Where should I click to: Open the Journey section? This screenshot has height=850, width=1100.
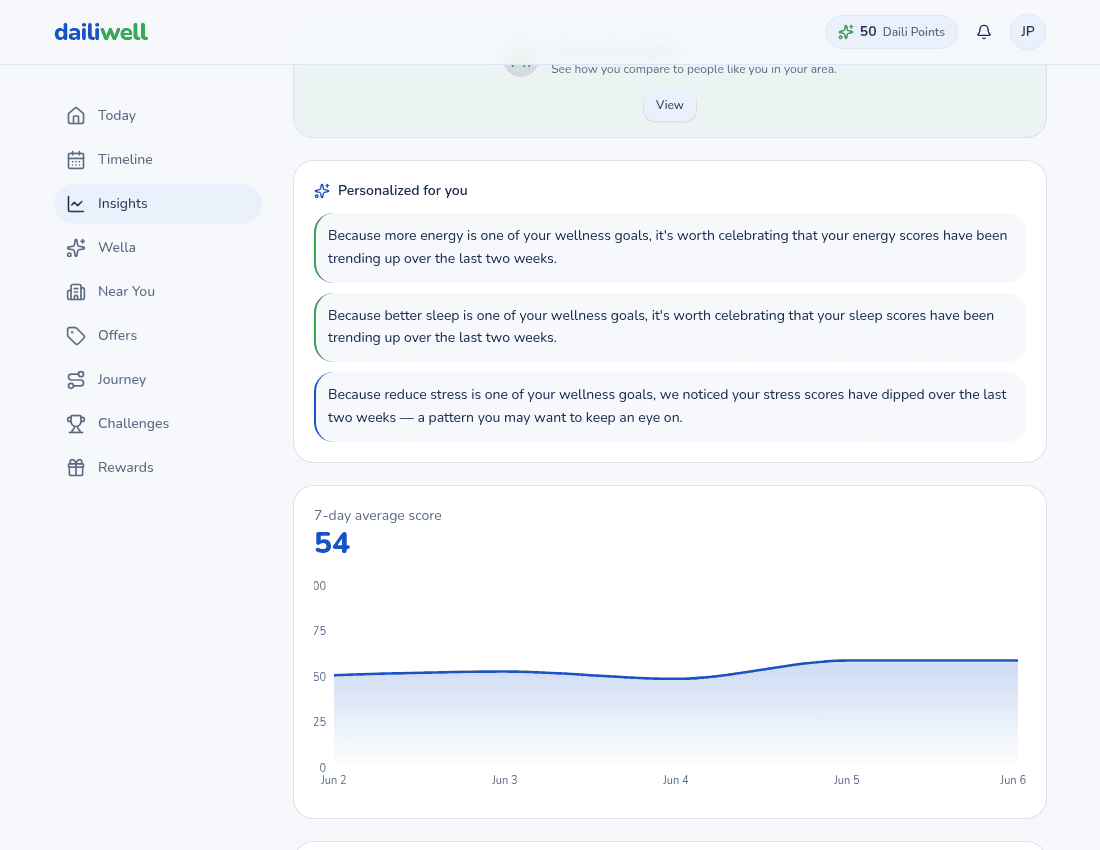click(158, 379)
